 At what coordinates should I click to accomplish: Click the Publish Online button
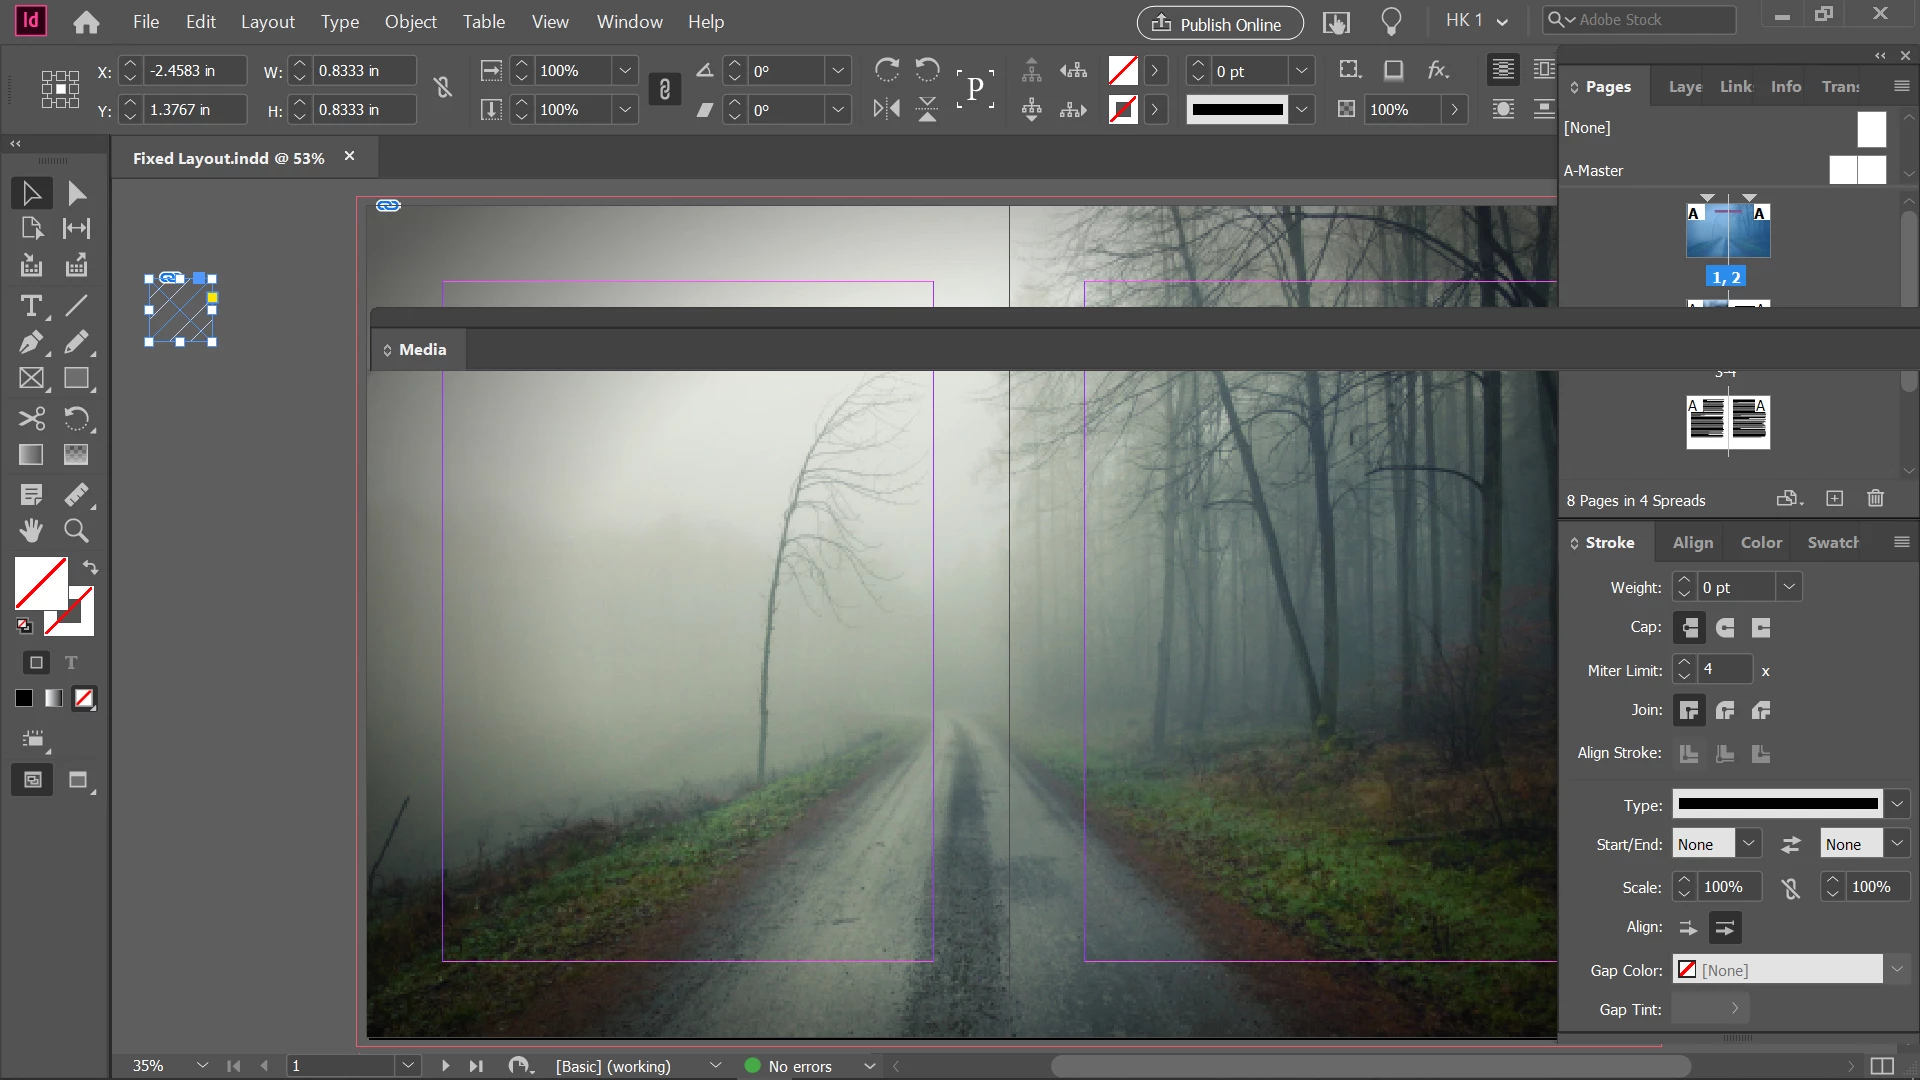click(1219, 24)
